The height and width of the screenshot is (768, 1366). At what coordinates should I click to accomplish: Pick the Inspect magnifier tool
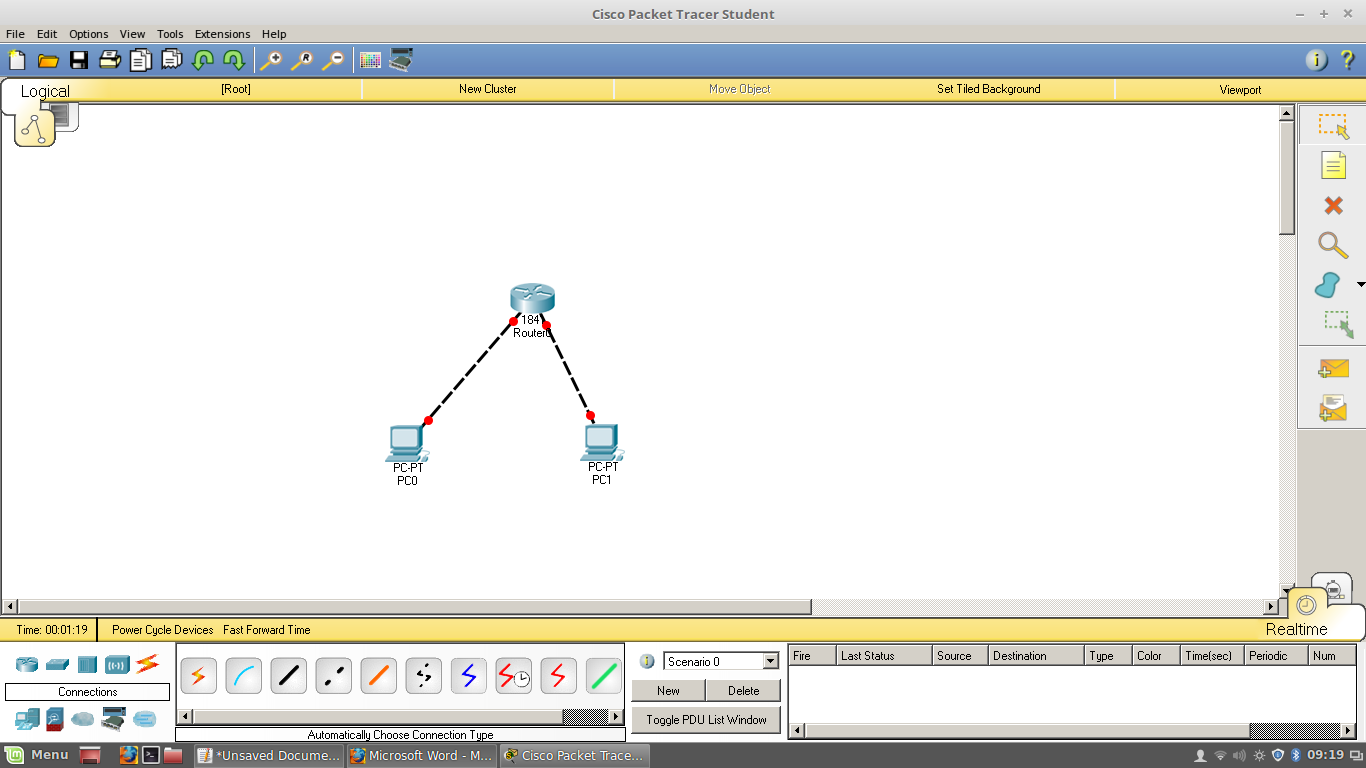click(1333, 245)
